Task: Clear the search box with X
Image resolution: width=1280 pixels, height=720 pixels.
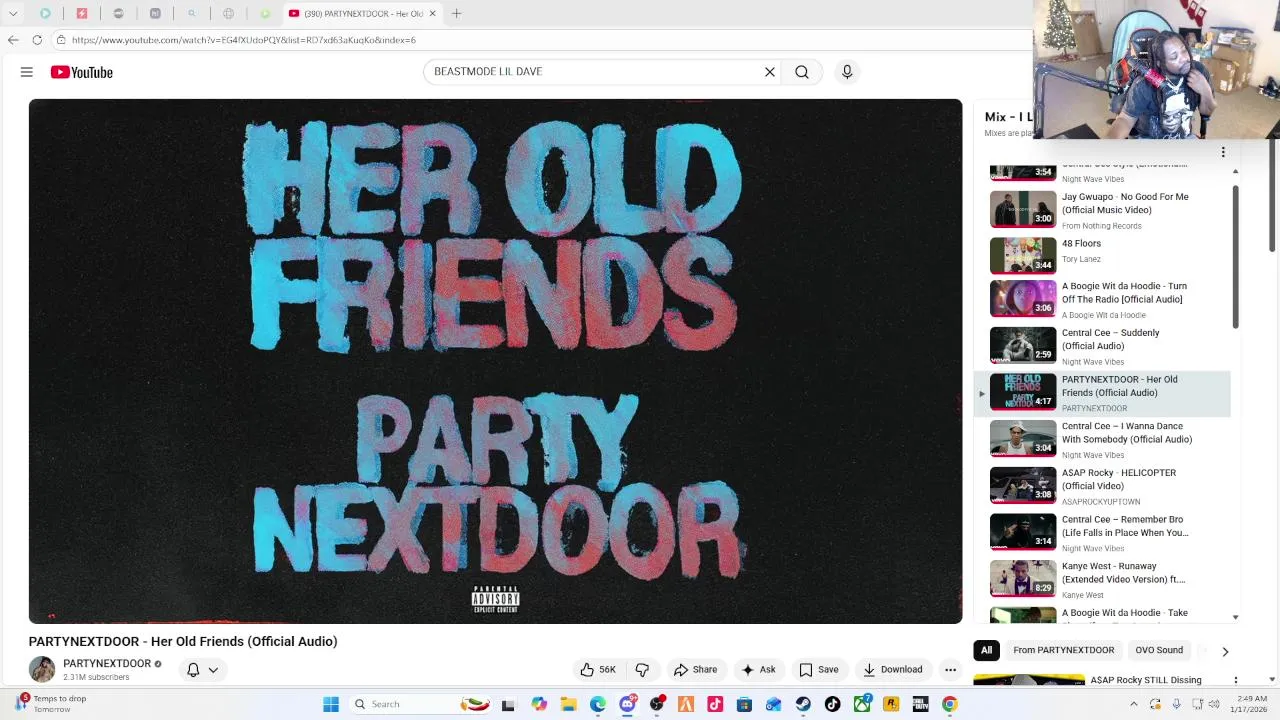Action: tap(770, 72)
